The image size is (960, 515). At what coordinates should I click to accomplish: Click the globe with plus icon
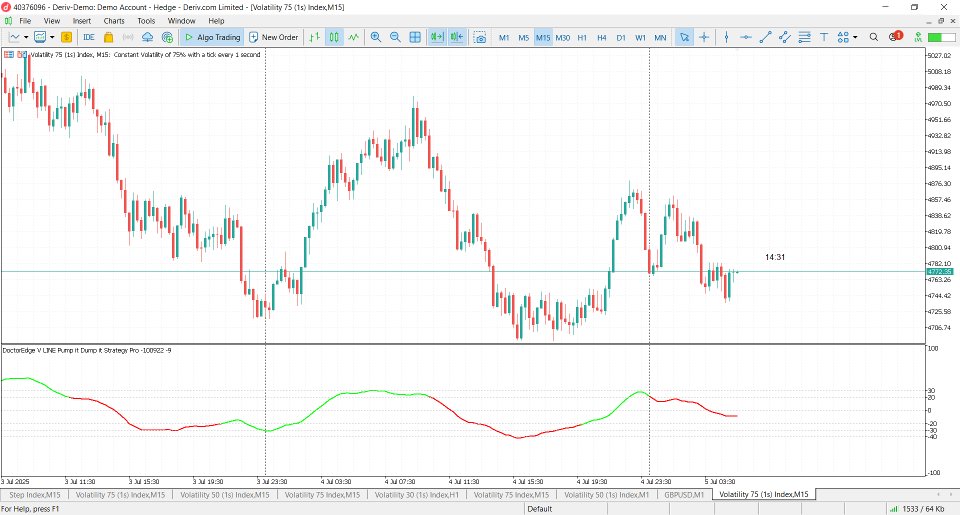167,37
